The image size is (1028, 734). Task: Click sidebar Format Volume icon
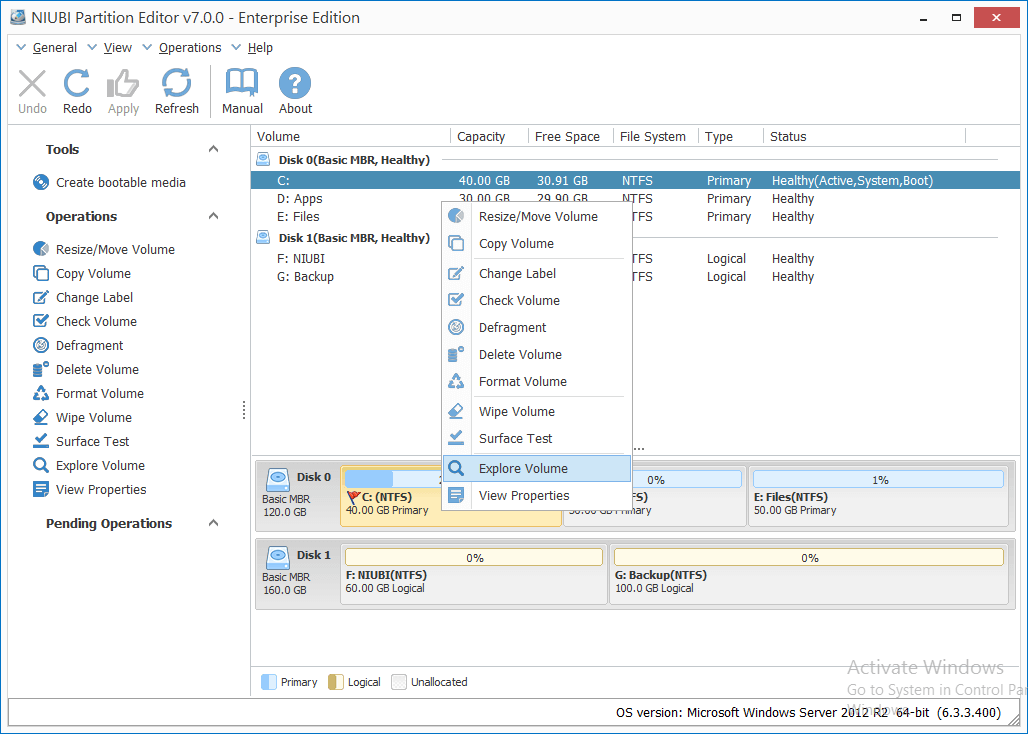click(x=41, y=393)
